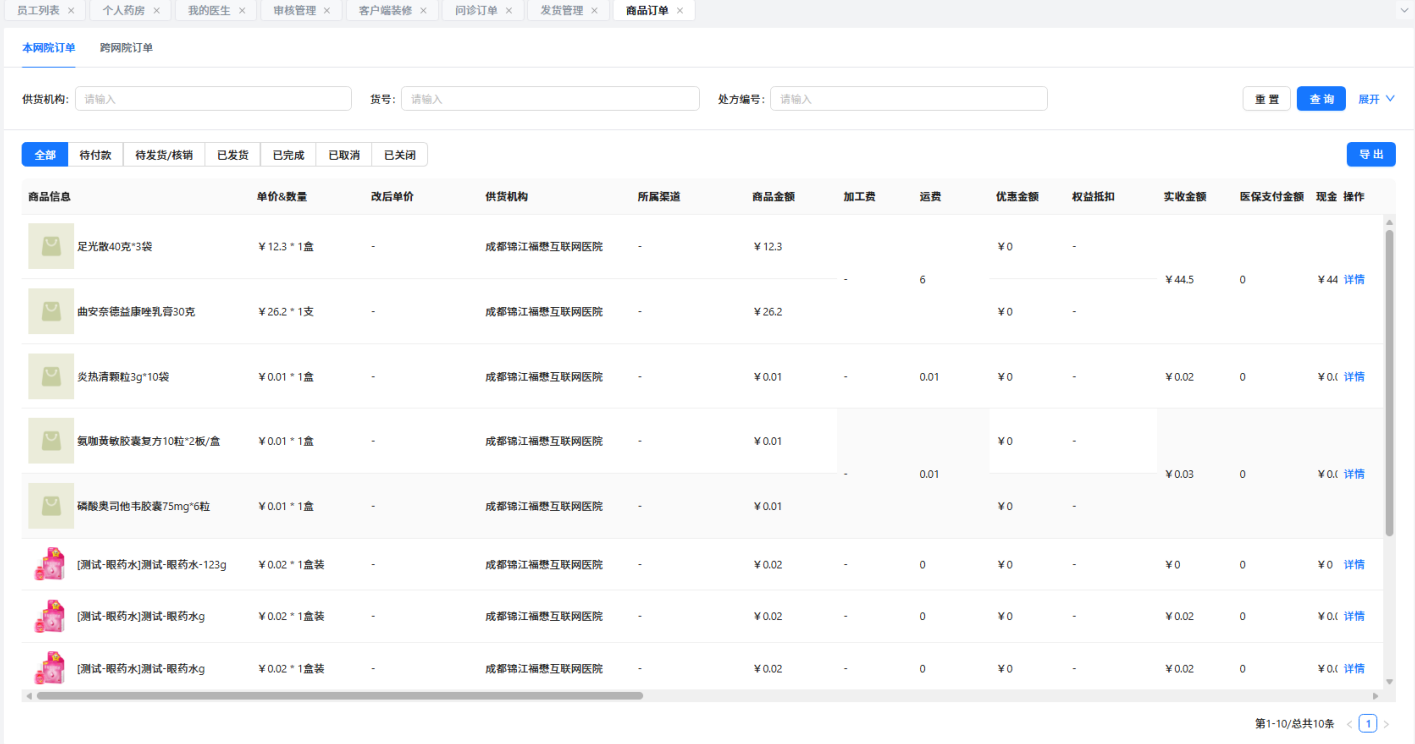Expand more filters with 展开
The height and width of the screenshot is (744, 1415).
1376,99
